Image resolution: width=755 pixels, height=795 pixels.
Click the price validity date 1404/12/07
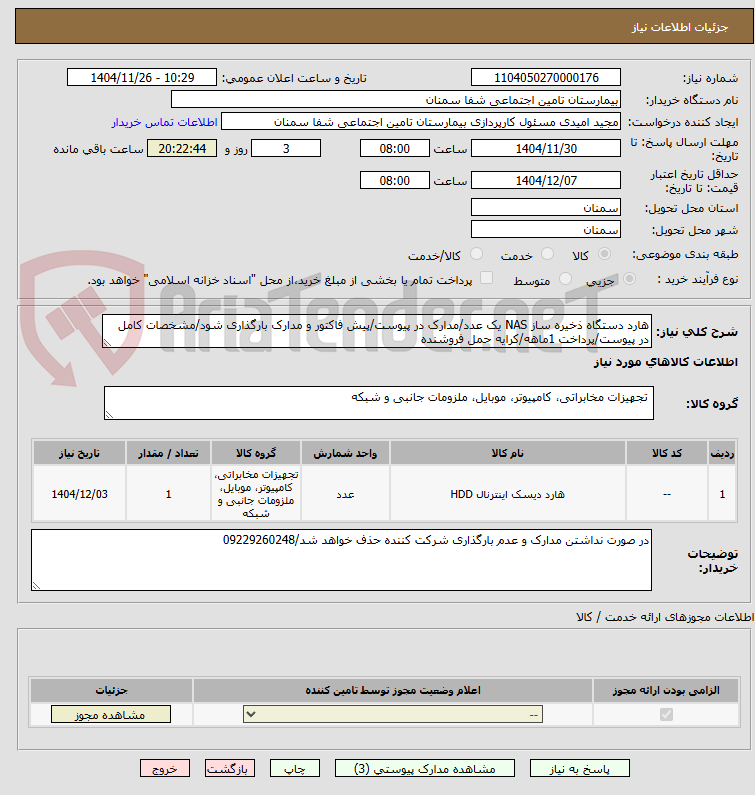coord(546,180)
